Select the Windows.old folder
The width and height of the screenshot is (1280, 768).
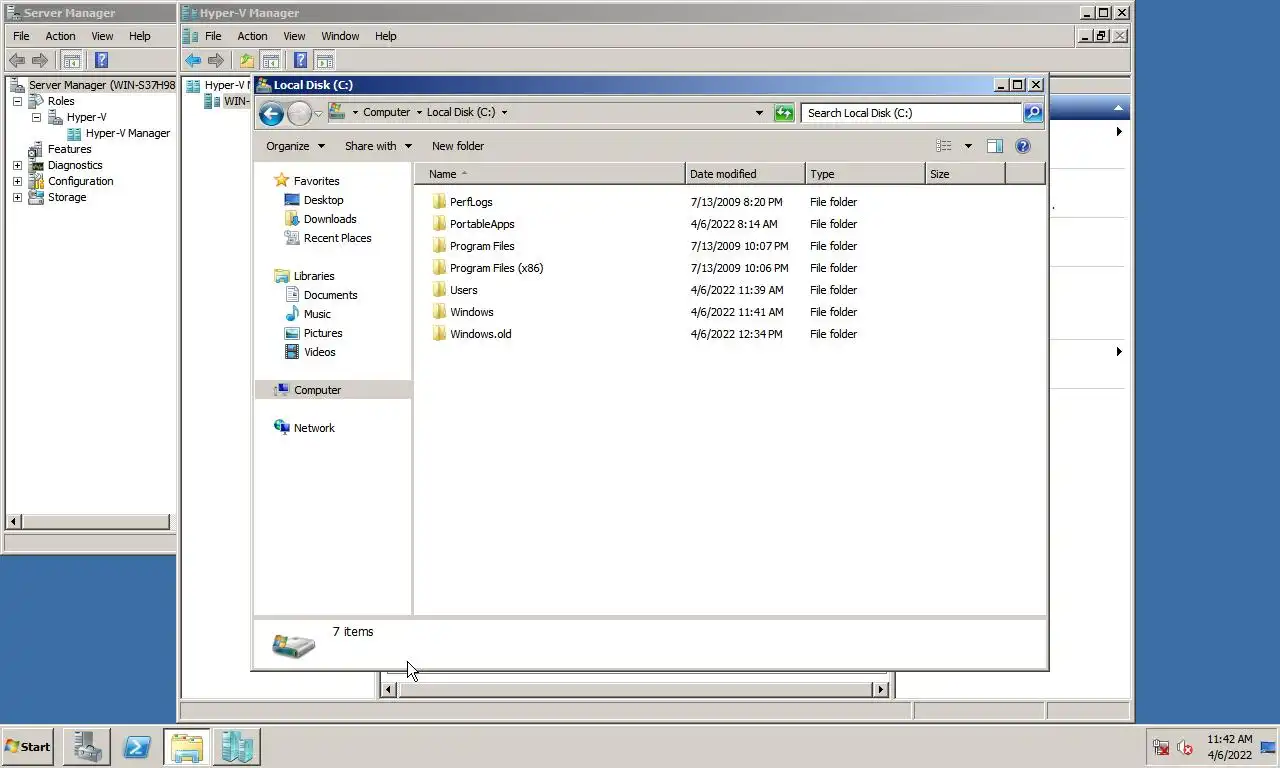point(480,334)
